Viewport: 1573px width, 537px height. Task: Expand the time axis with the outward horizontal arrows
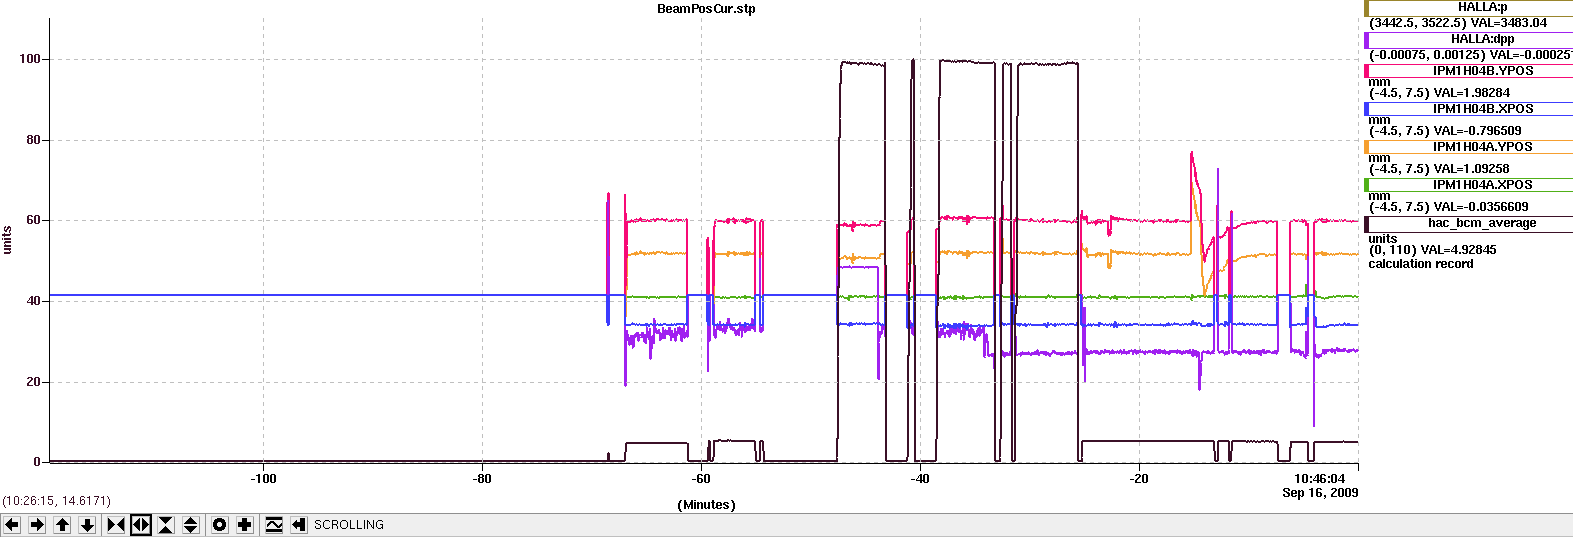(x=141, y=525)
